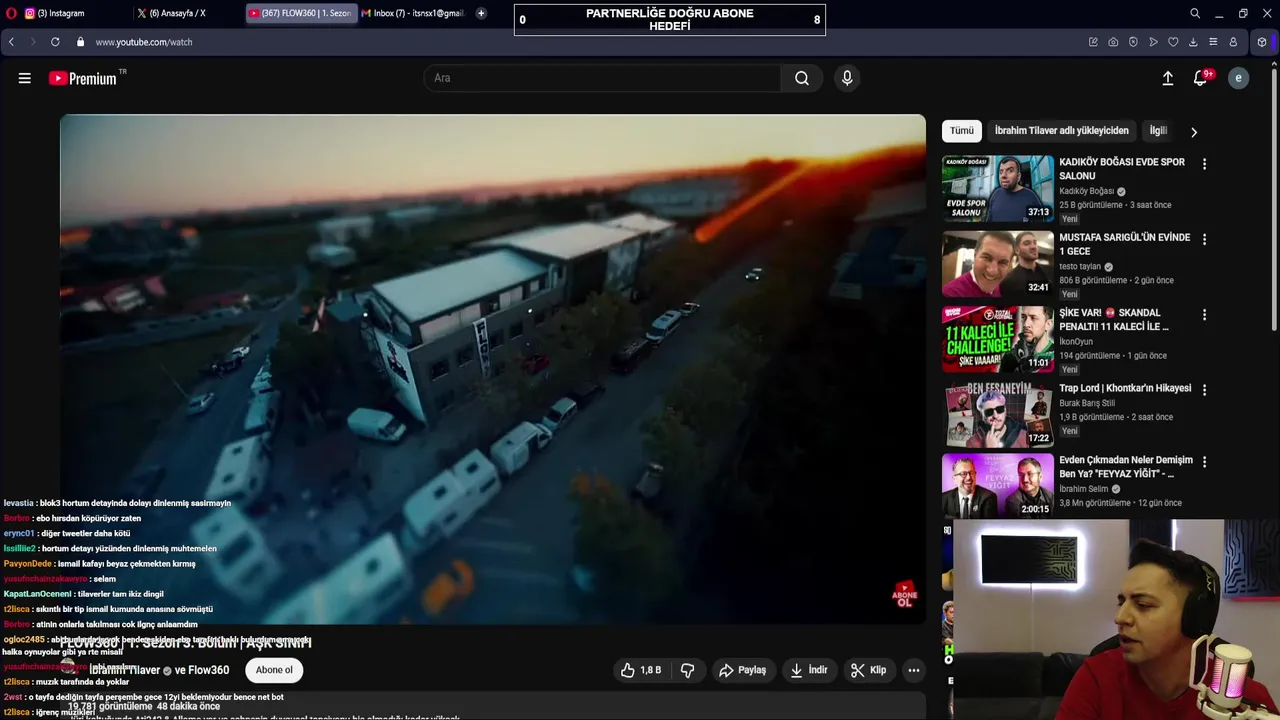Show more filter chips with right chevron
This screenshot has width=1280, height=720.
pos(1193,132)
